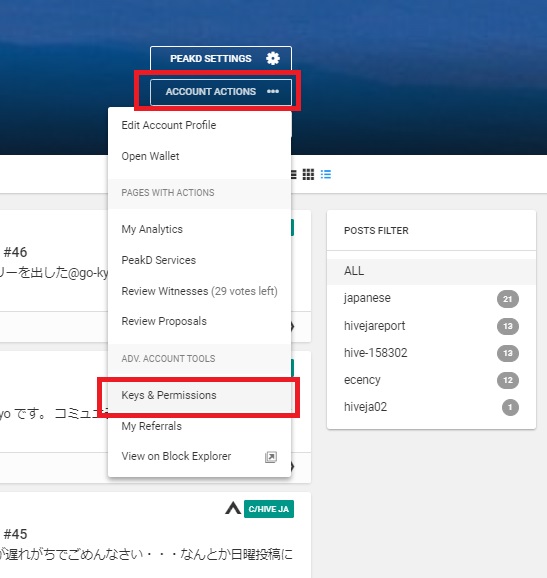Select My Referrals entry
547x578 pixels.
(199, 426)
